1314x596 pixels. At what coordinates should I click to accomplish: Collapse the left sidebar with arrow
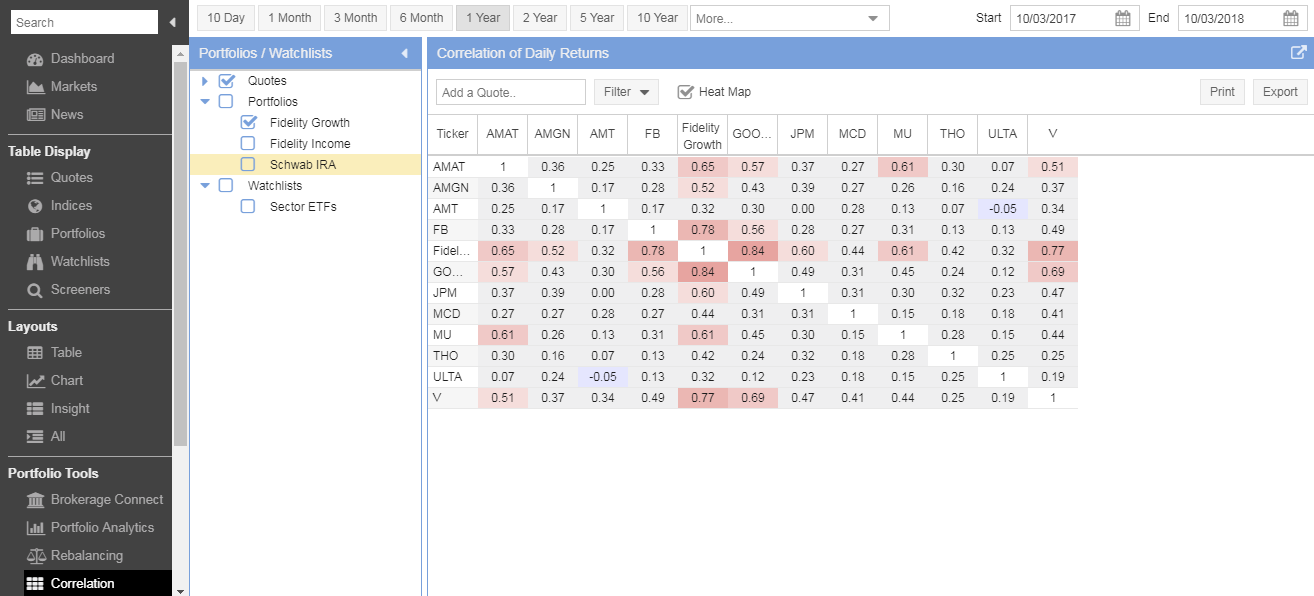click(x=172, y=22)
